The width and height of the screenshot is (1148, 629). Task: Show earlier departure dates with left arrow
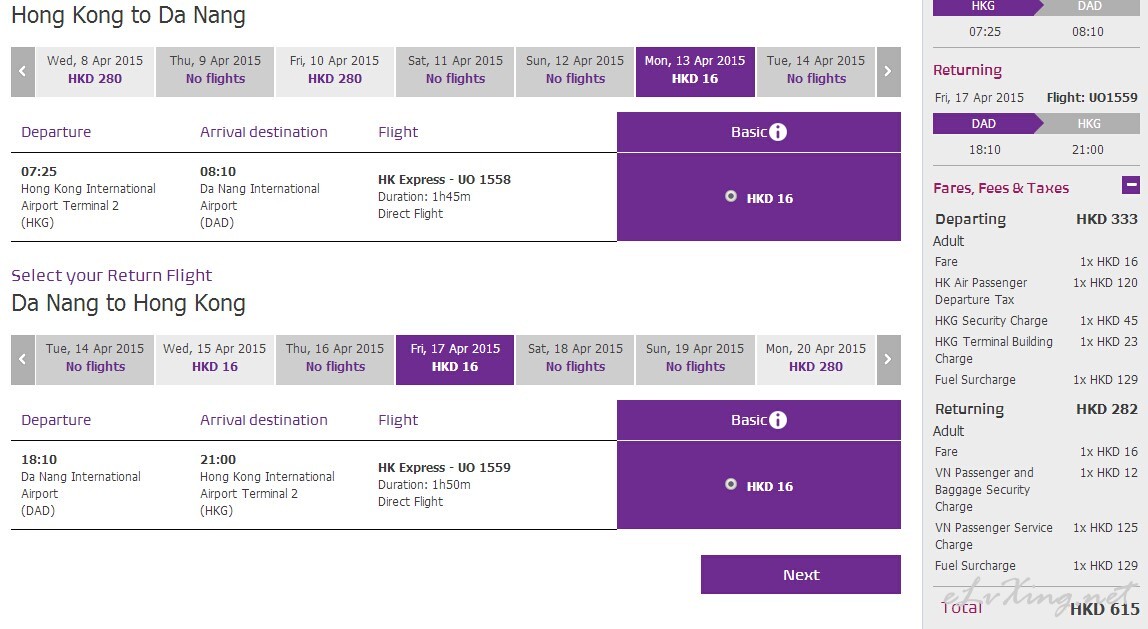click(x=23, y=72)
